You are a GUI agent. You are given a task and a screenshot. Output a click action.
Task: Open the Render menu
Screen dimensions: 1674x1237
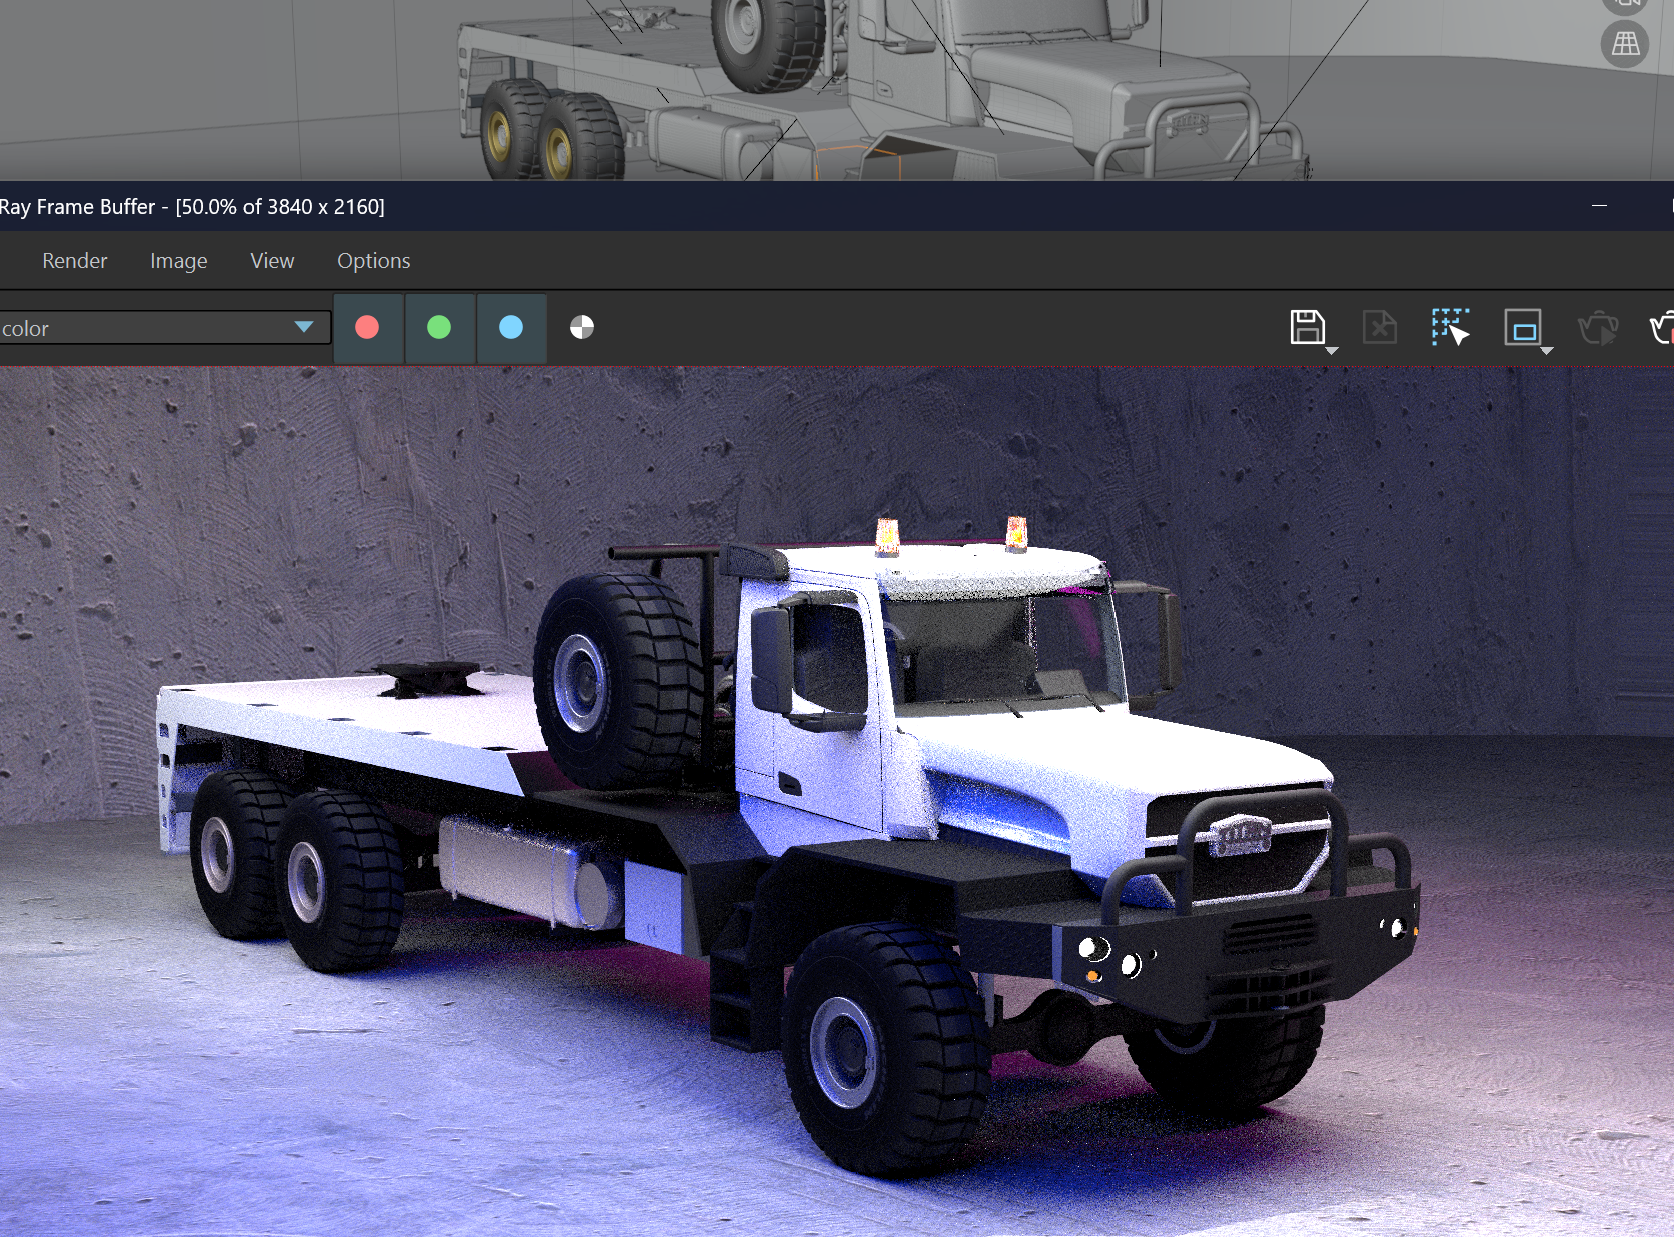(x=74, y=261)
